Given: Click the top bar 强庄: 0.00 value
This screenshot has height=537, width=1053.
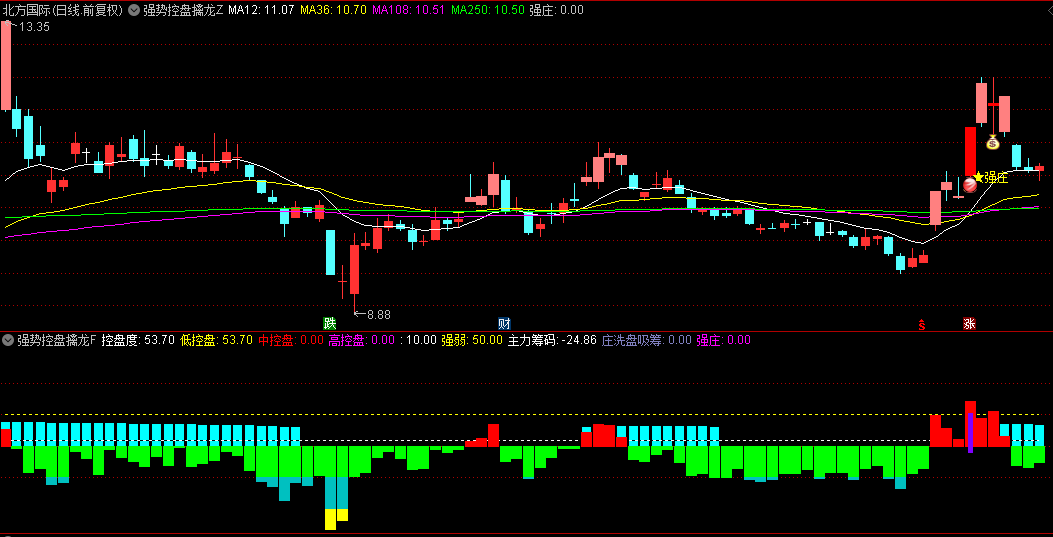Looking at the screenshot, I should pos(557,10).
